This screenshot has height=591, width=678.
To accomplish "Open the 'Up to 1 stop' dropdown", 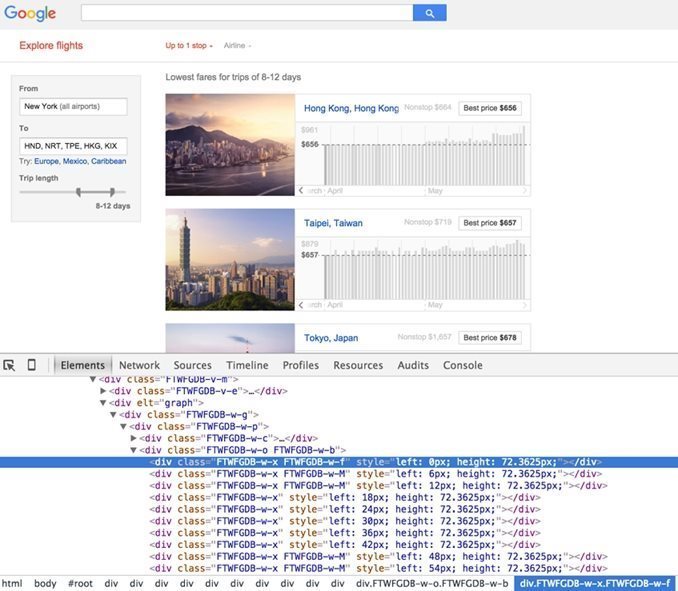I will click(x=188, y=46).
